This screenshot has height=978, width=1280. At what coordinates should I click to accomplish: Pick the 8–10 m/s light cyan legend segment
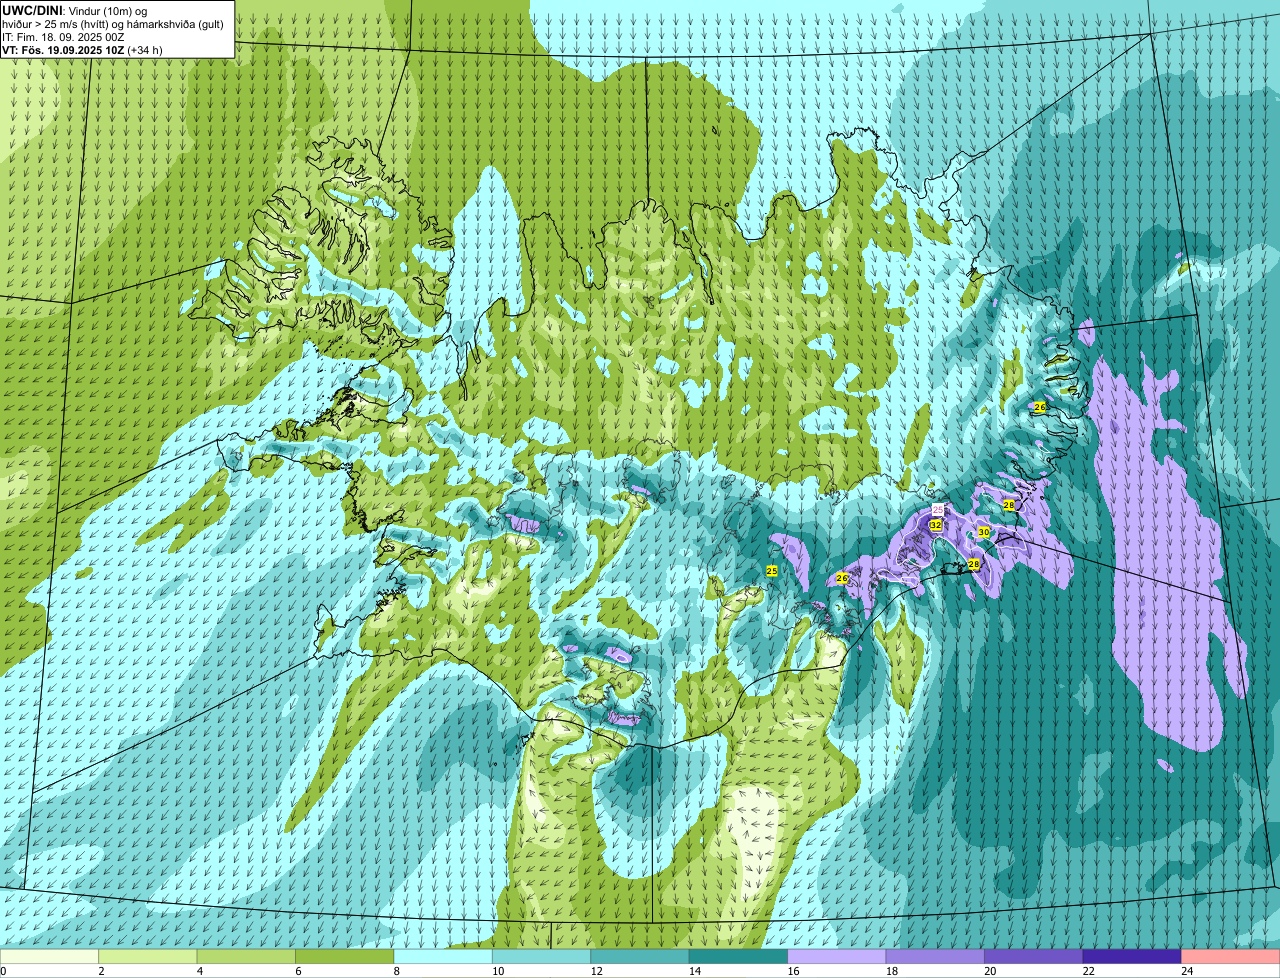click(x=443, y=956)
